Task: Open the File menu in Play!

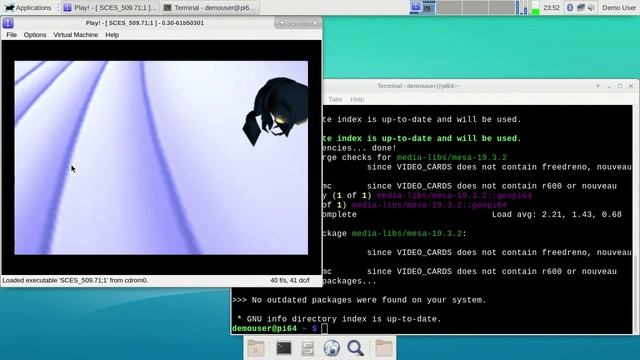Action: click(x=11, y=35)
